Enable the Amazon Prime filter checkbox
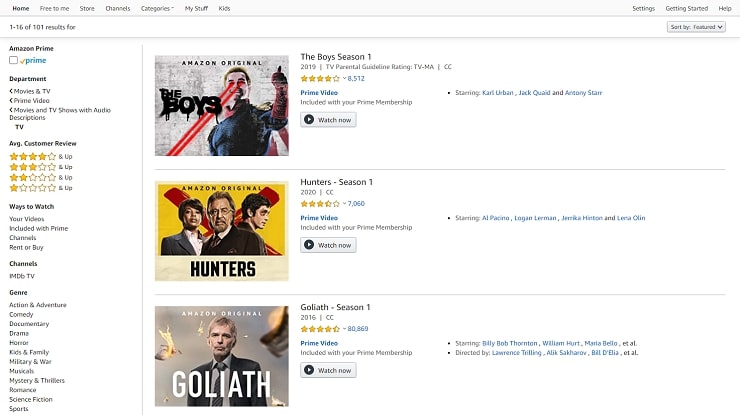 (13, 60)
